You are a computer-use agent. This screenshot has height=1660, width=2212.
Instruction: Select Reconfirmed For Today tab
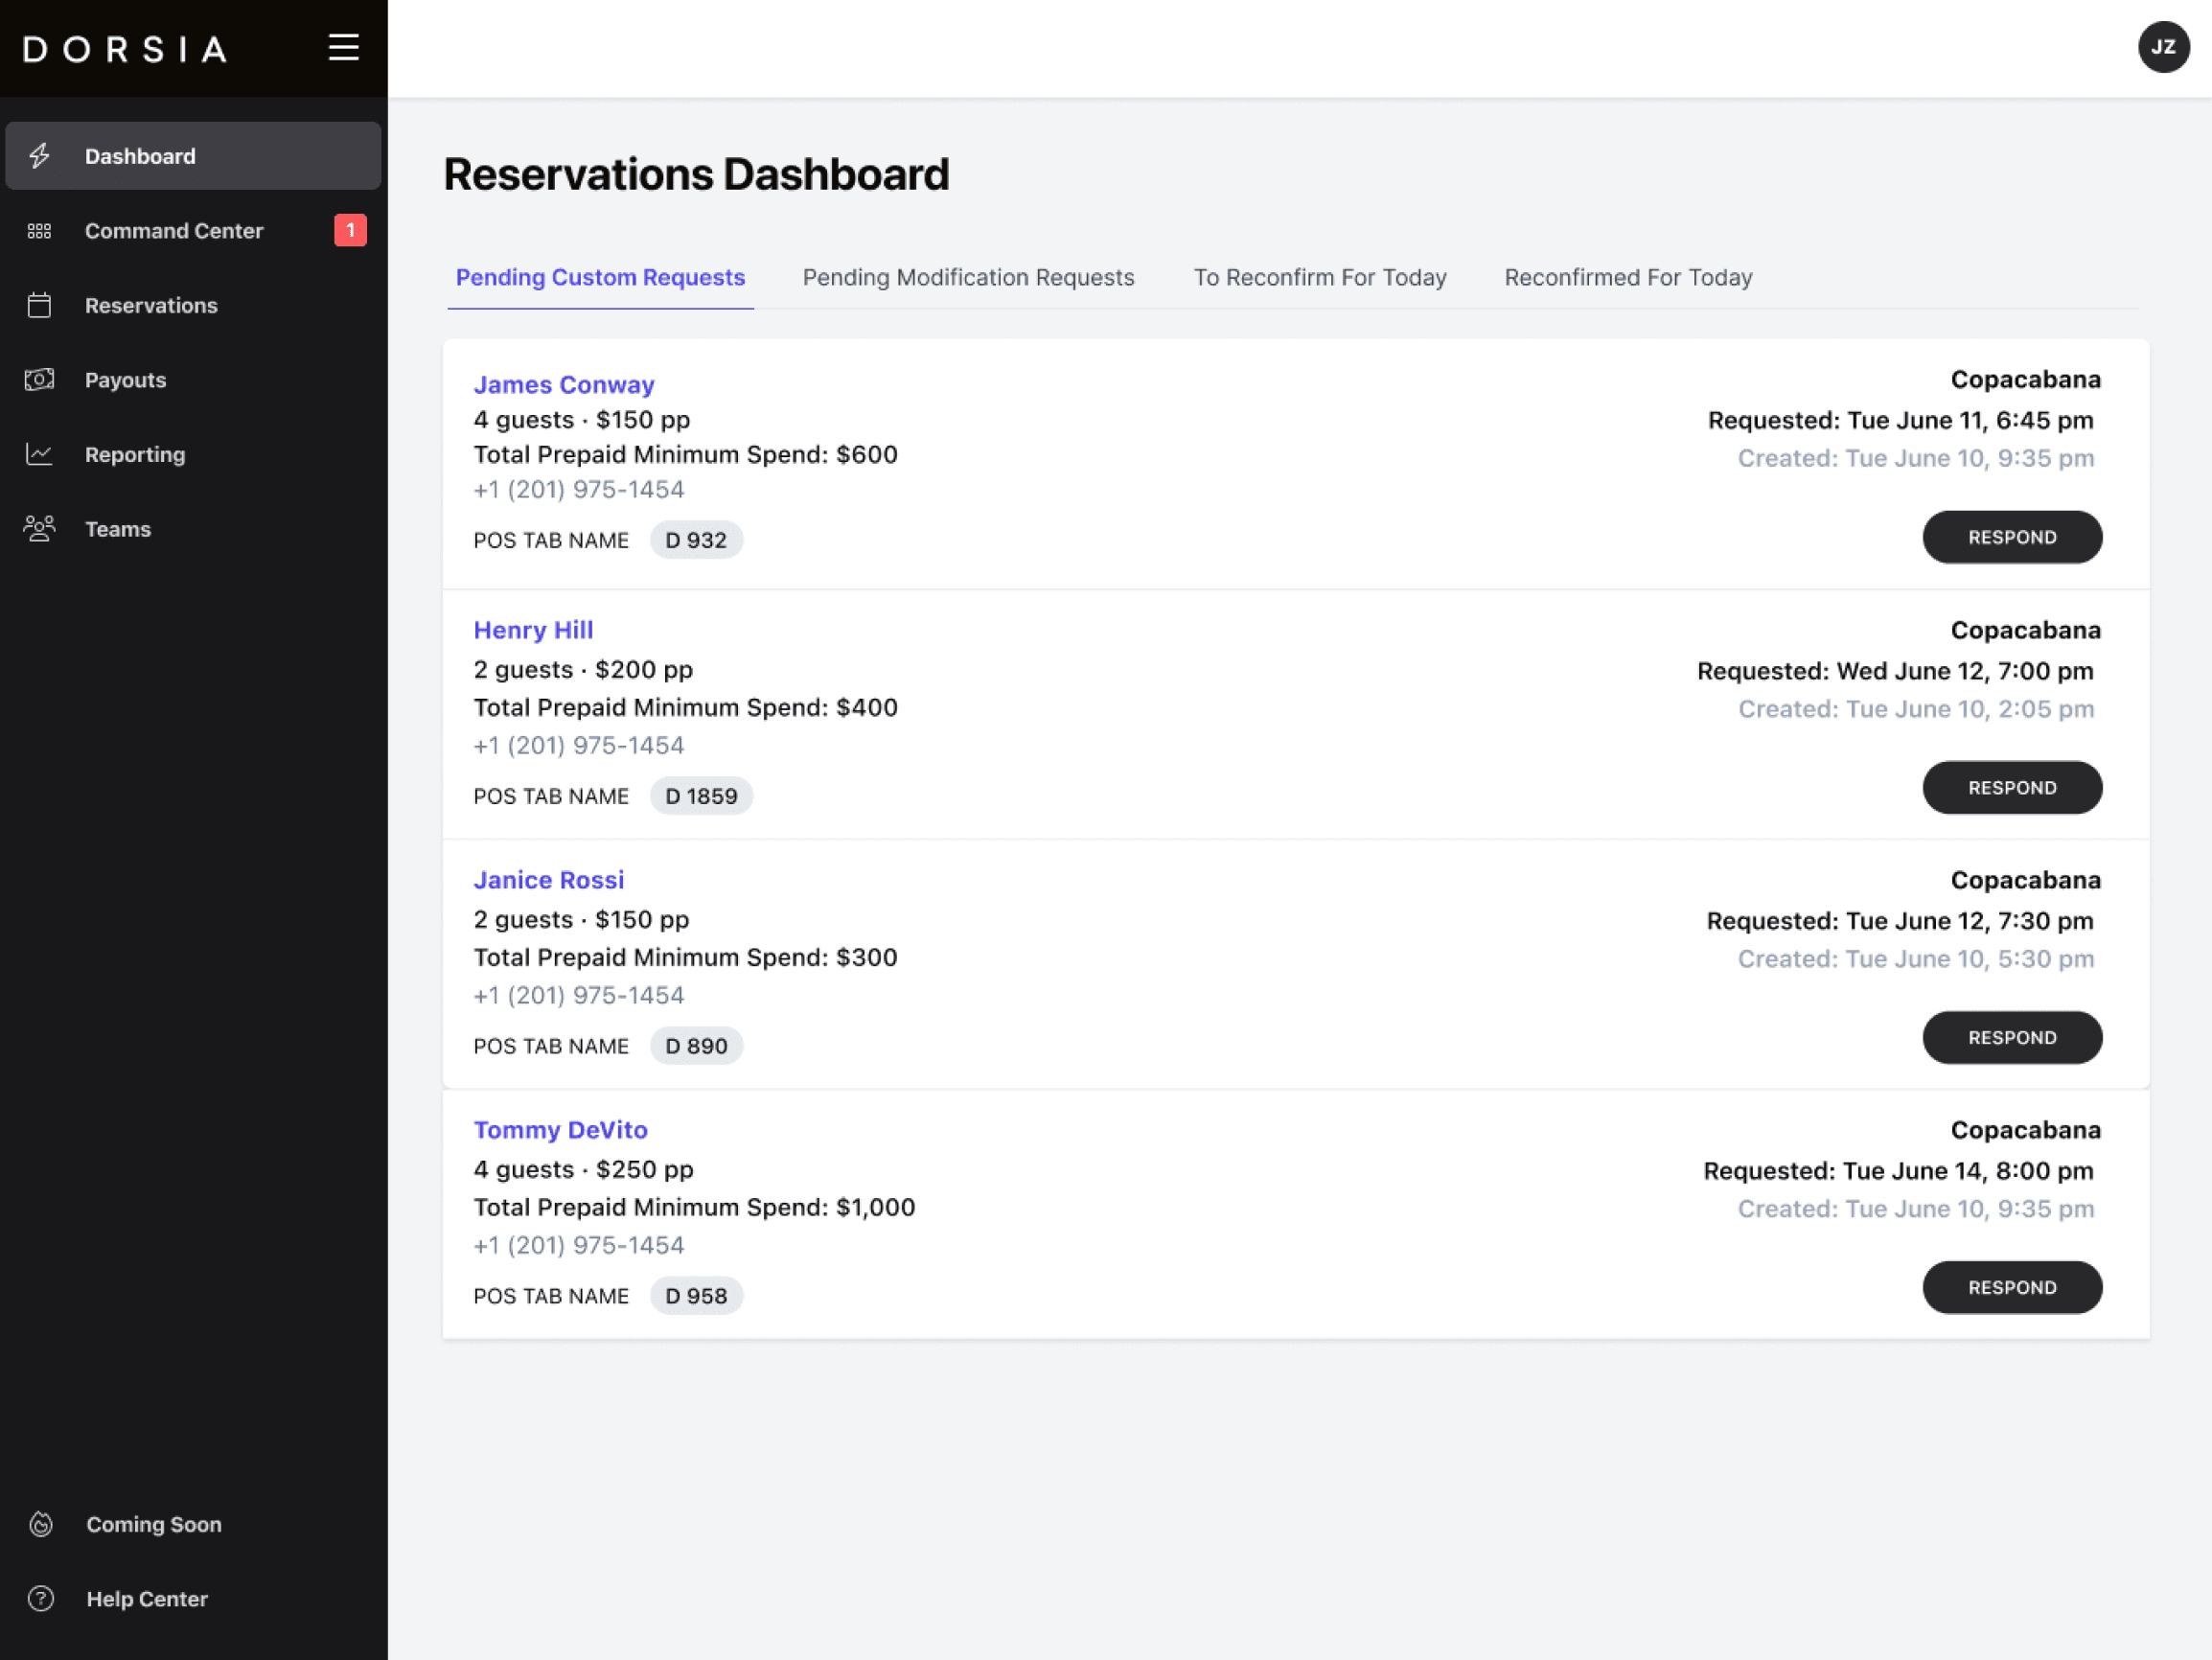point(1628,277)
